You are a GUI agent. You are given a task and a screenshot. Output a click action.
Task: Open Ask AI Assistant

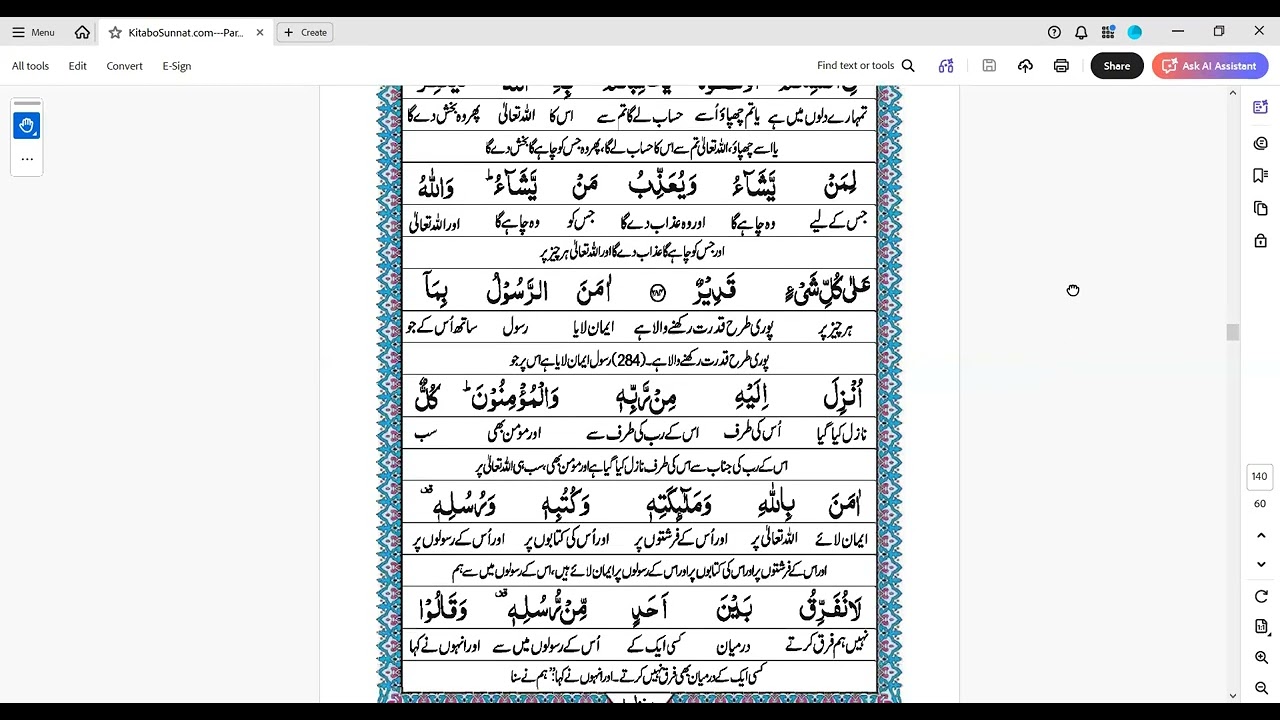[x=1210, y=66]
